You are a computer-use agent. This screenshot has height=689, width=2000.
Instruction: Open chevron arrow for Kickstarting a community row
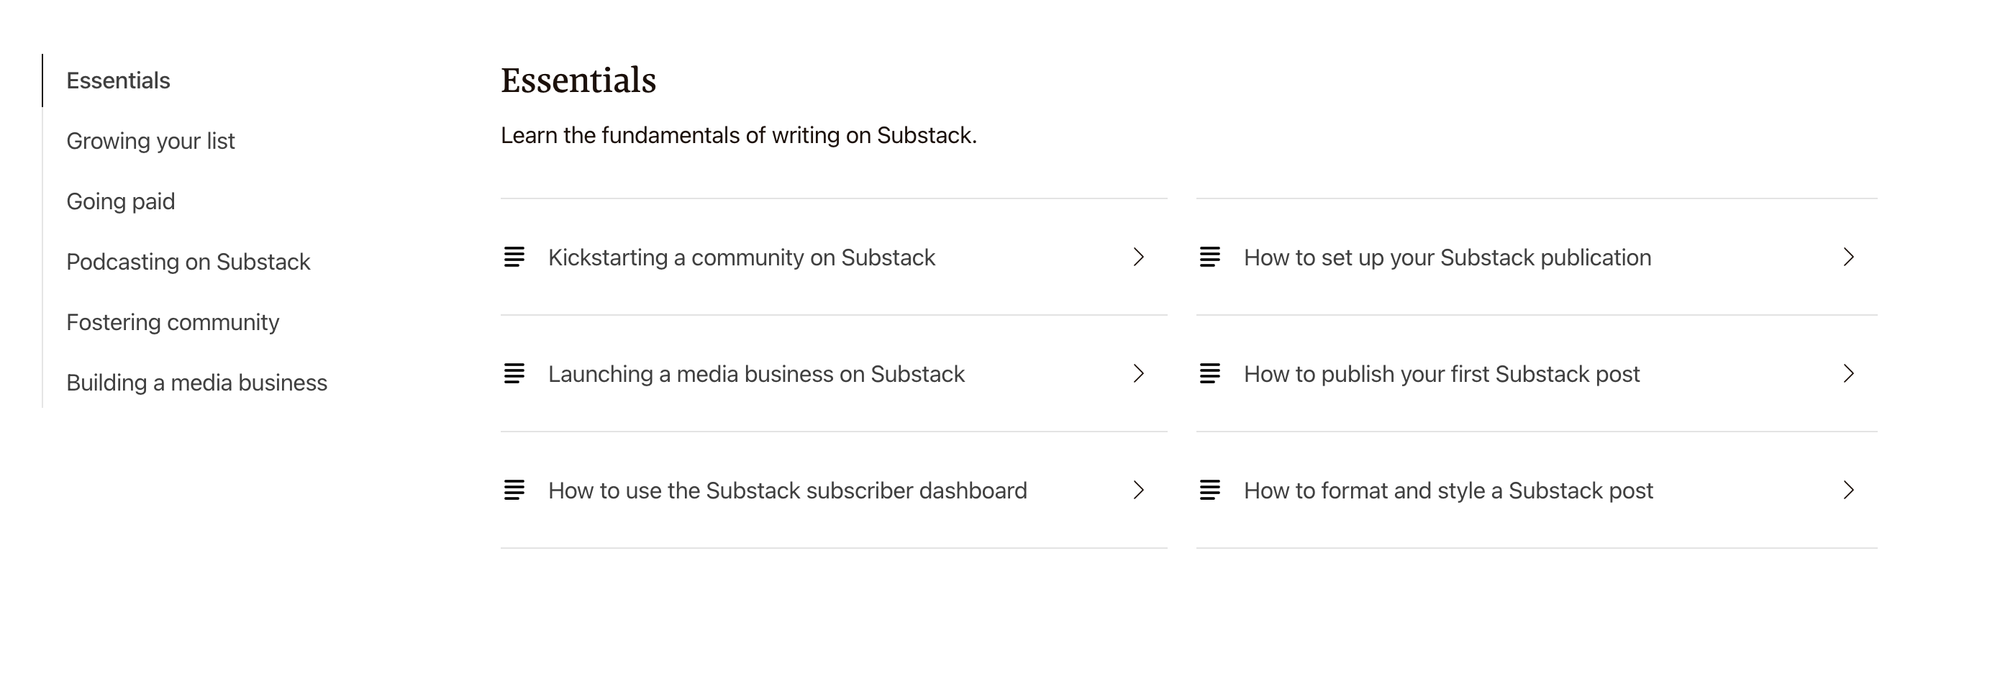tap(1138, 257)
